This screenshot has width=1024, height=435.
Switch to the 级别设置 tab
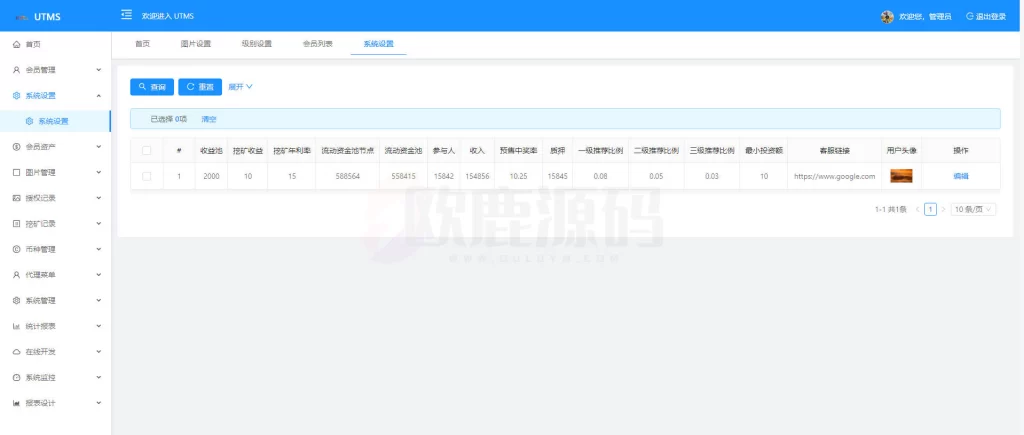pos(257,44)
